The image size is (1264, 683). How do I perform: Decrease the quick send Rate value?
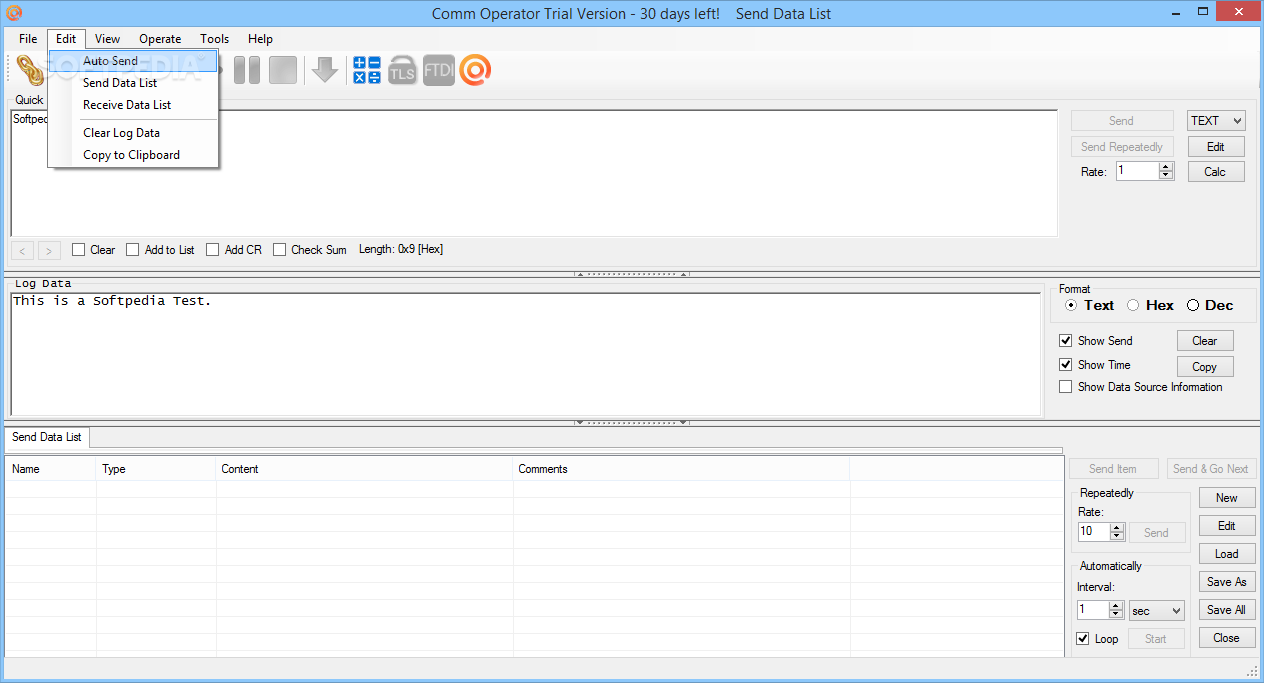pyautogui.click(x=1165, y=176)
